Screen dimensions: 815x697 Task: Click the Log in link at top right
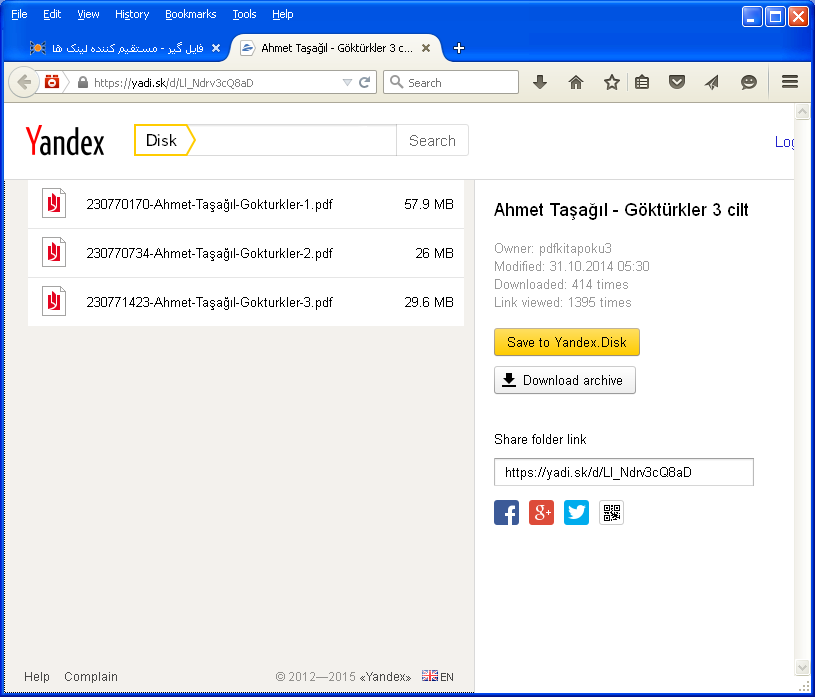pyautogui.click(x=784, y=141)
